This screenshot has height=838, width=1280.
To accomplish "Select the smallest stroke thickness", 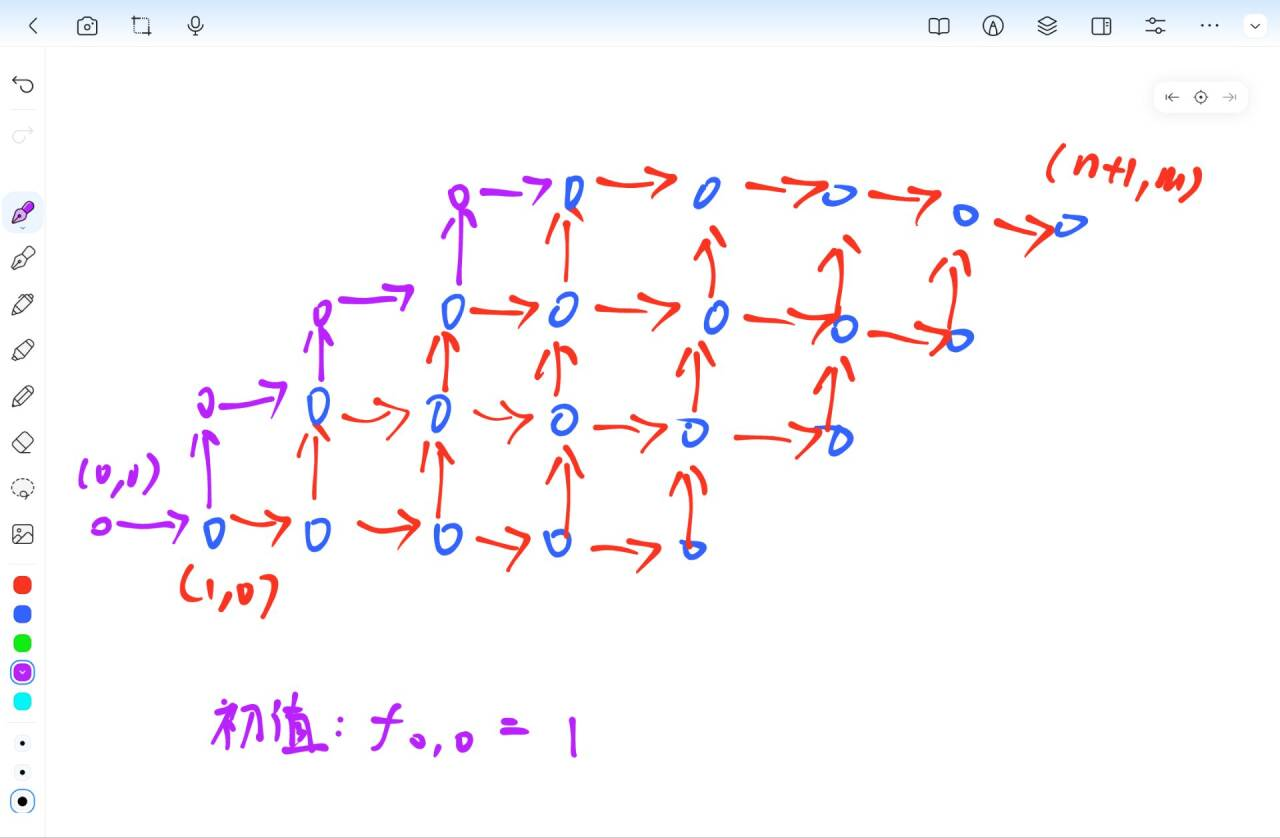I will pyautogui.click(x=23, y=743).
